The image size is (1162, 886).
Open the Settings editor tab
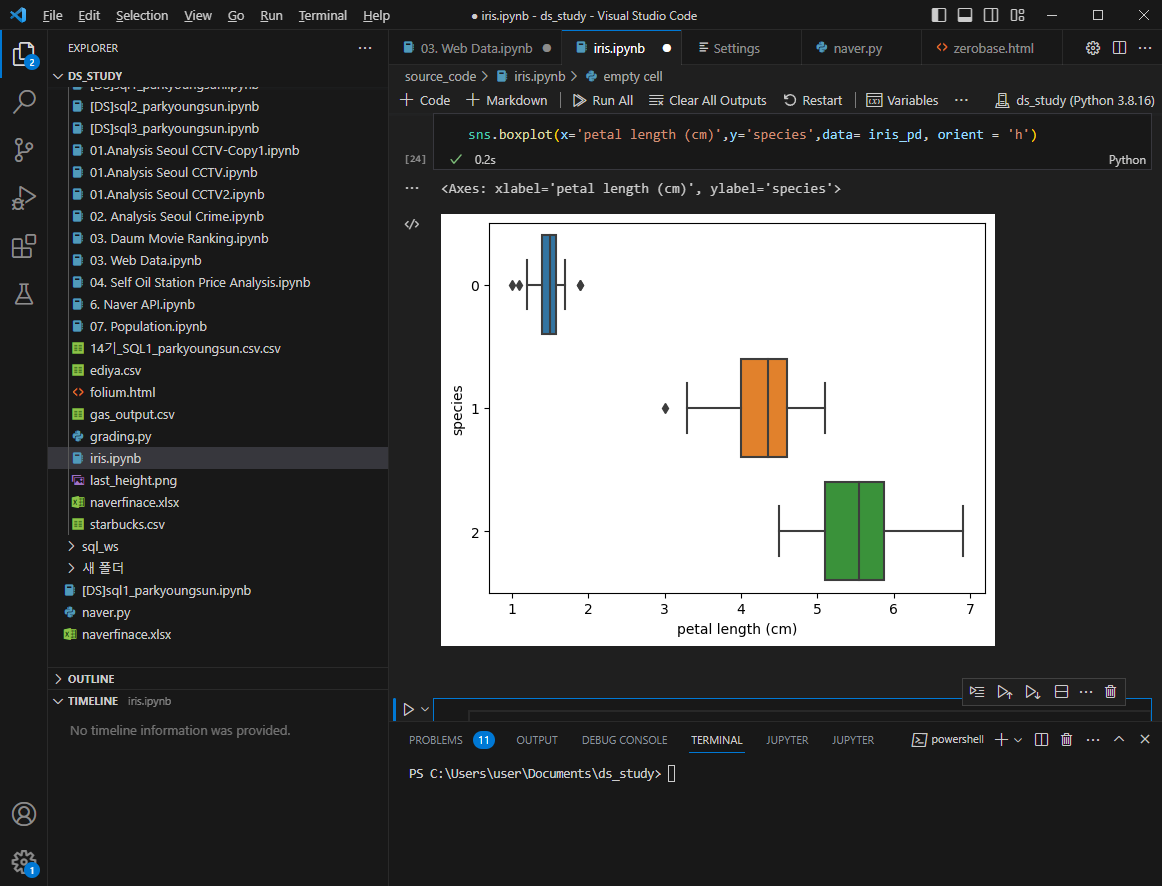(x=736, y=48)
